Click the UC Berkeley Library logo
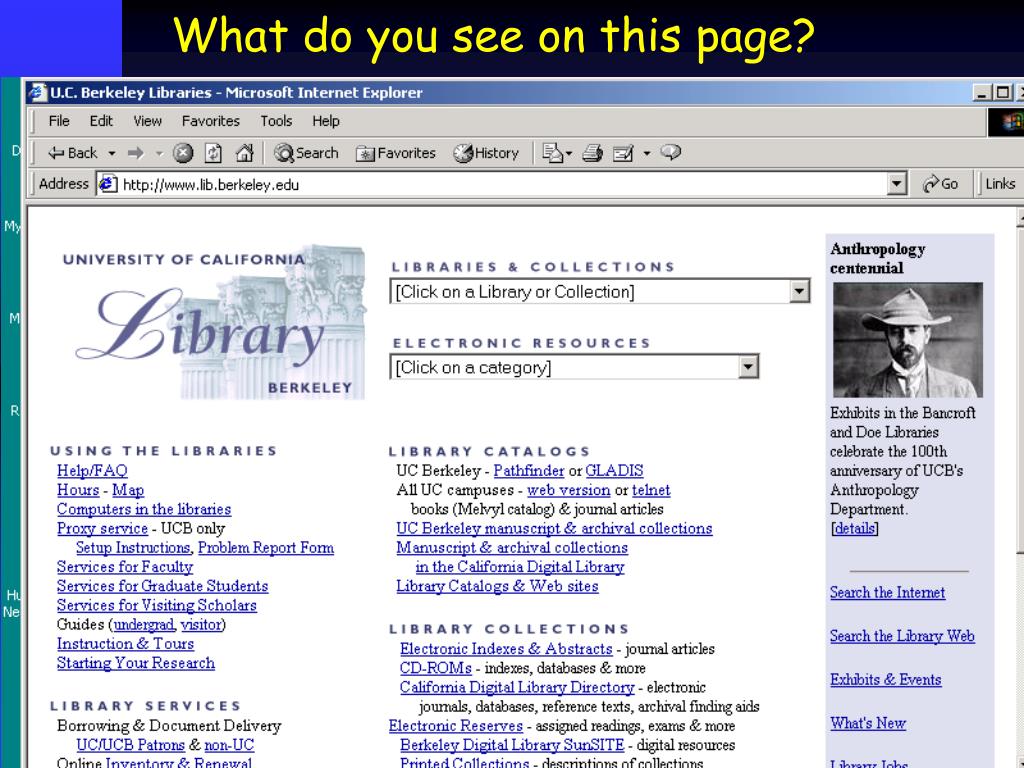The width and height of the screenshot is (1024, 768). pyautogui.click(x=214, y=323)
